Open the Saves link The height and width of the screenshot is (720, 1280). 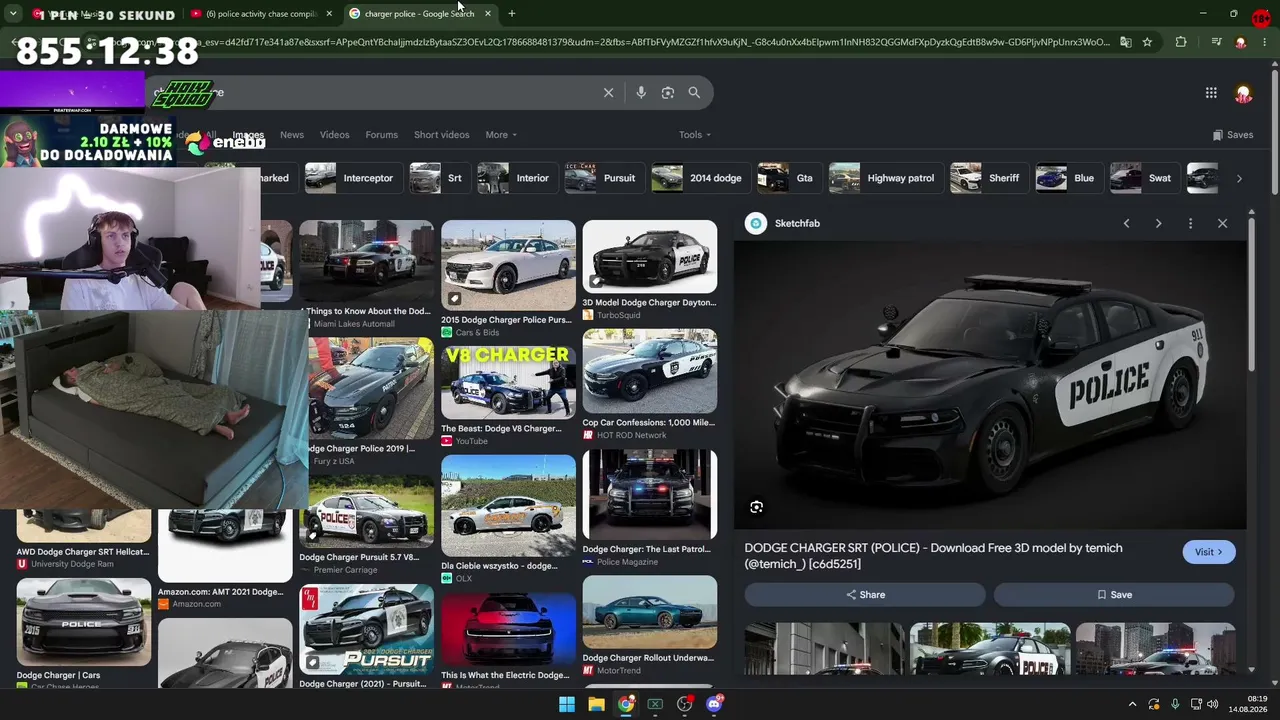tap(1232, 135)
